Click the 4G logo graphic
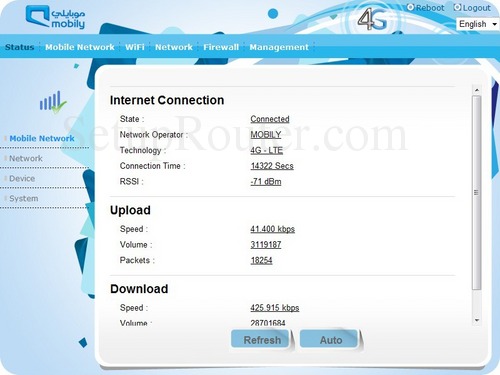 tap(372, 19)
